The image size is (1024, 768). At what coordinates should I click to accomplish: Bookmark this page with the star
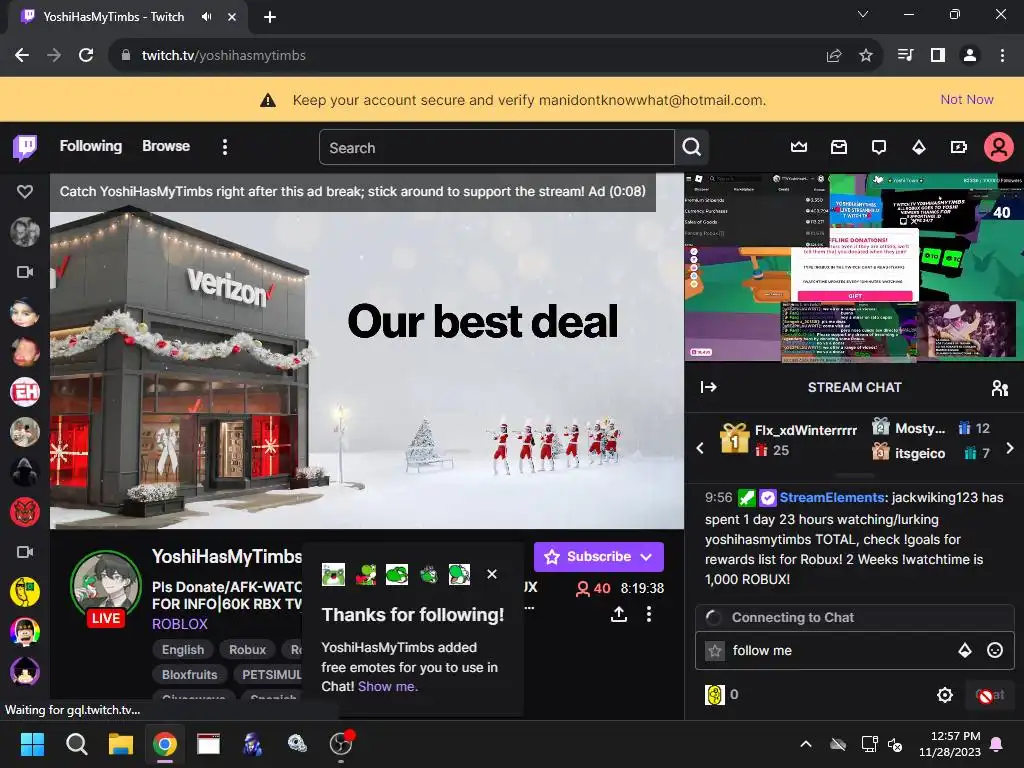click(866, 56)
